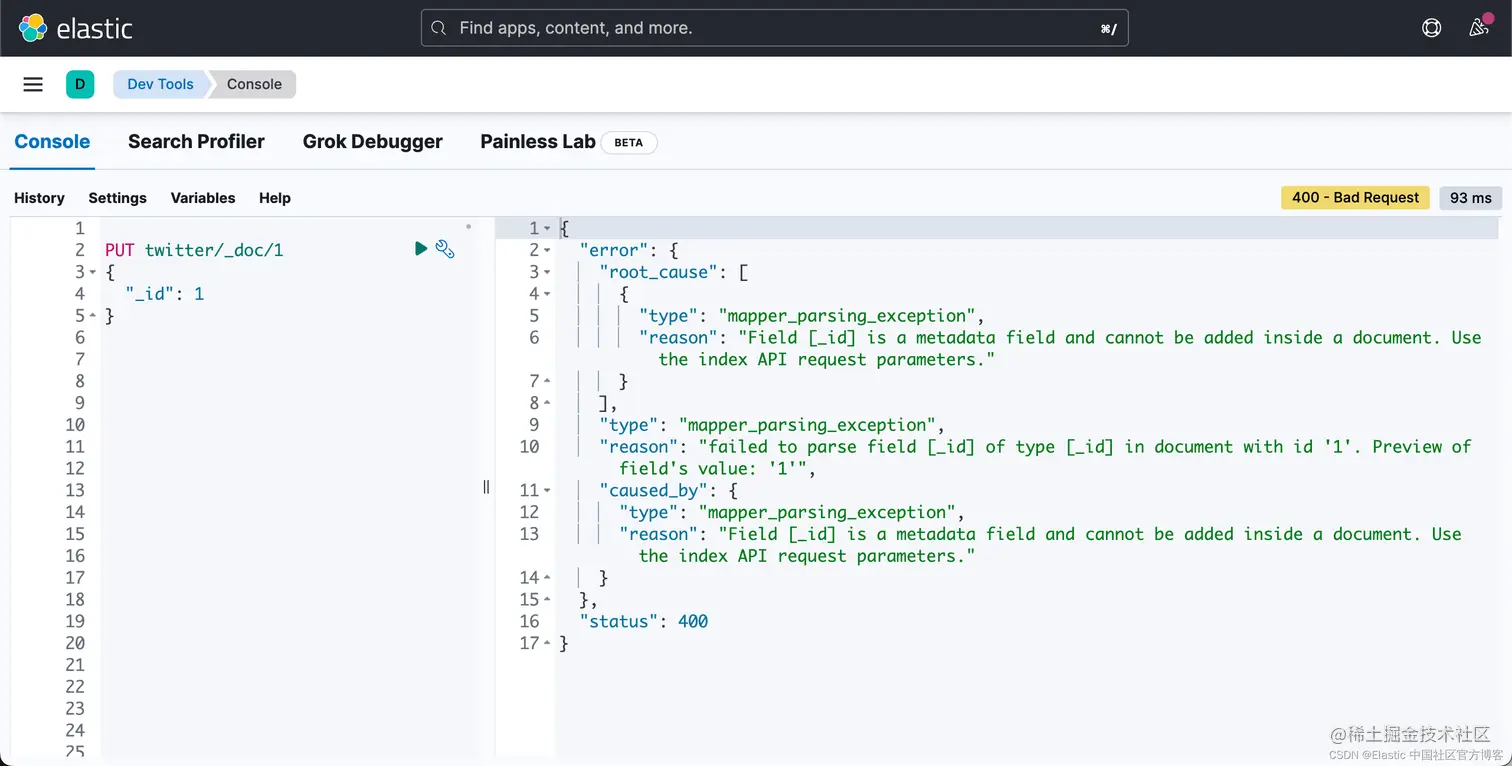Viewport: 1512px width, 766px height.
Task: Open console Settings
Action: click(x=117, y=198)
